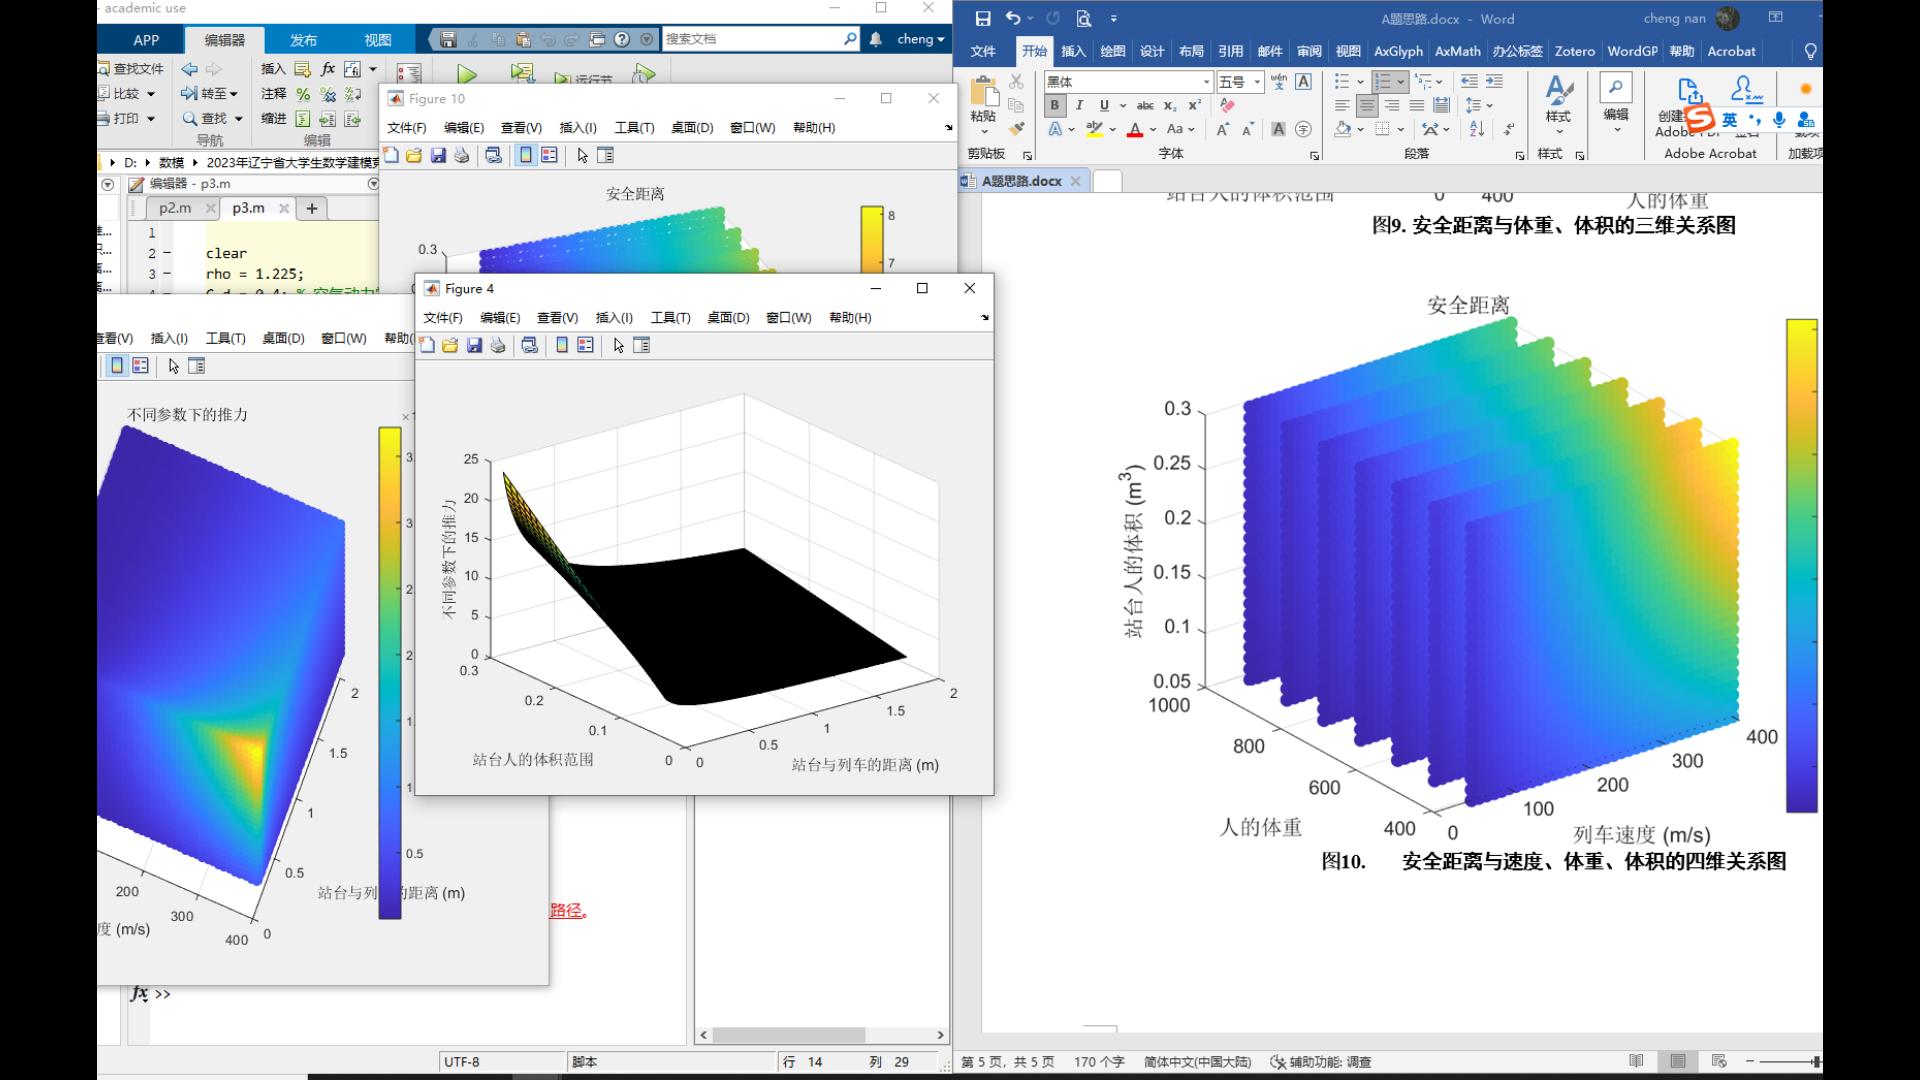
Task: Expand the font color arrow next to red A
Action: [x=1153, y=129]
